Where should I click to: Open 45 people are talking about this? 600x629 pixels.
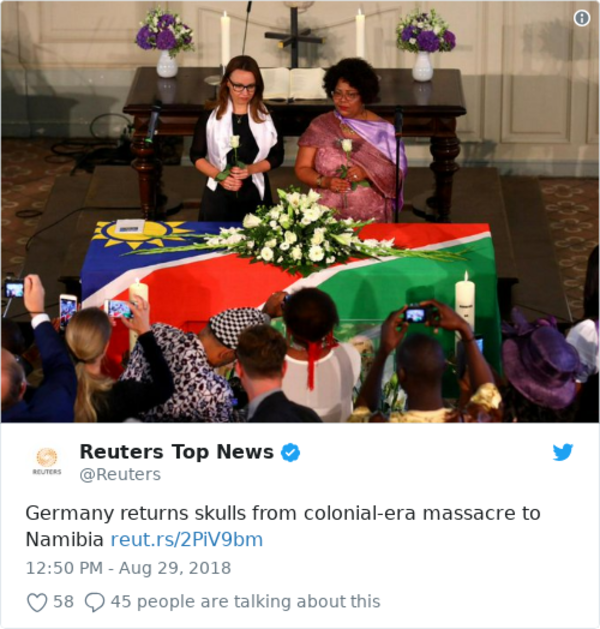click(245, 602)
